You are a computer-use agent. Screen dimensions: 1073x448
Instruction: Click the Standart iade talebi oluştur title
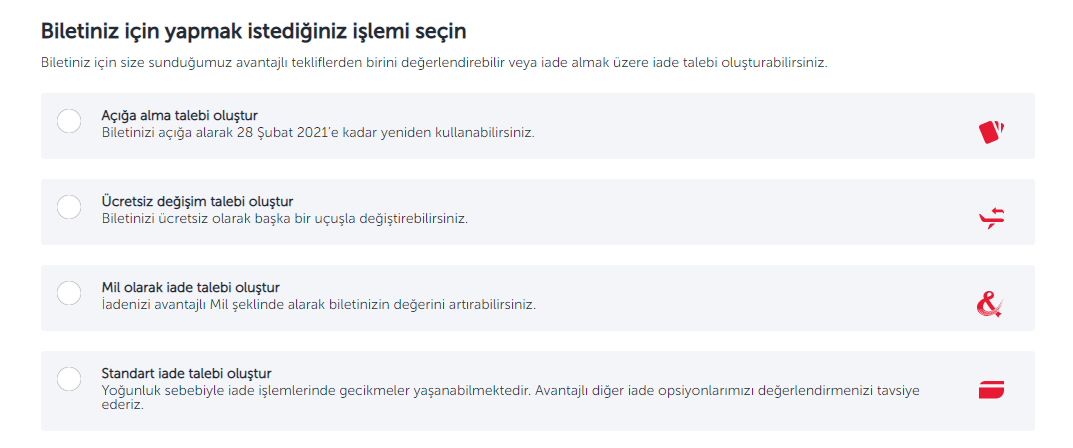[x=186, y=373]
